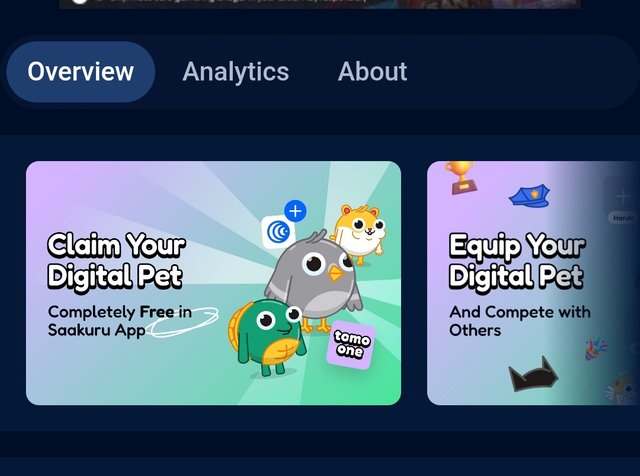Open the Claim Your Digital Pet banner
This screenshot has width=640, height=476.
pyautogui.click(x=213, y=283)
